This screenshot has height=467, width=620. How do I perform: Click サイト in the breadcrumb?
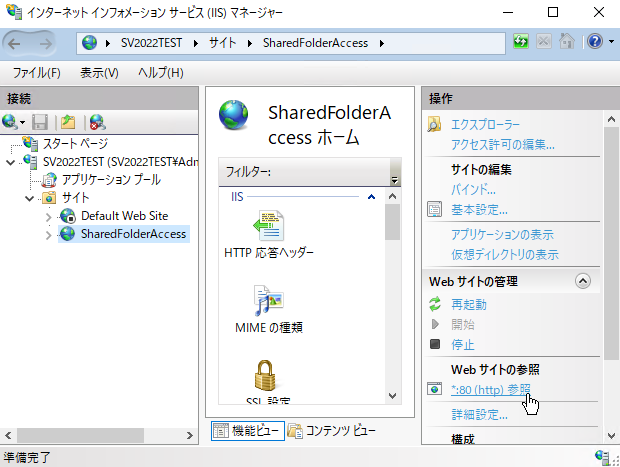pyautogui.click(x=223, y=43)
